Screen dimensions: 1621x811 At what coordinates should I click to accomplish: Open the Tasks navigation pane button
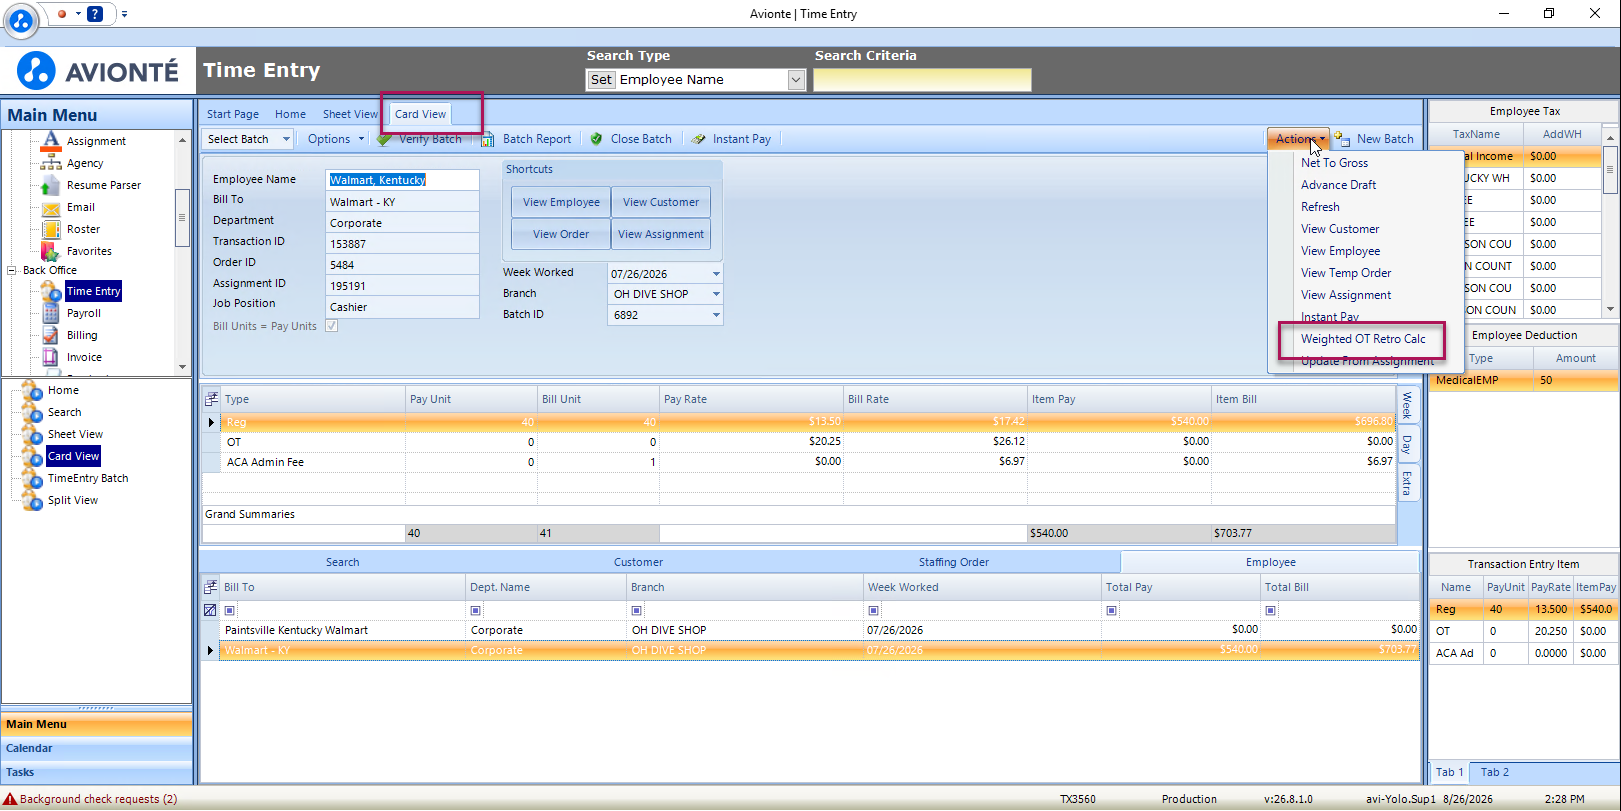coord(97,772)
